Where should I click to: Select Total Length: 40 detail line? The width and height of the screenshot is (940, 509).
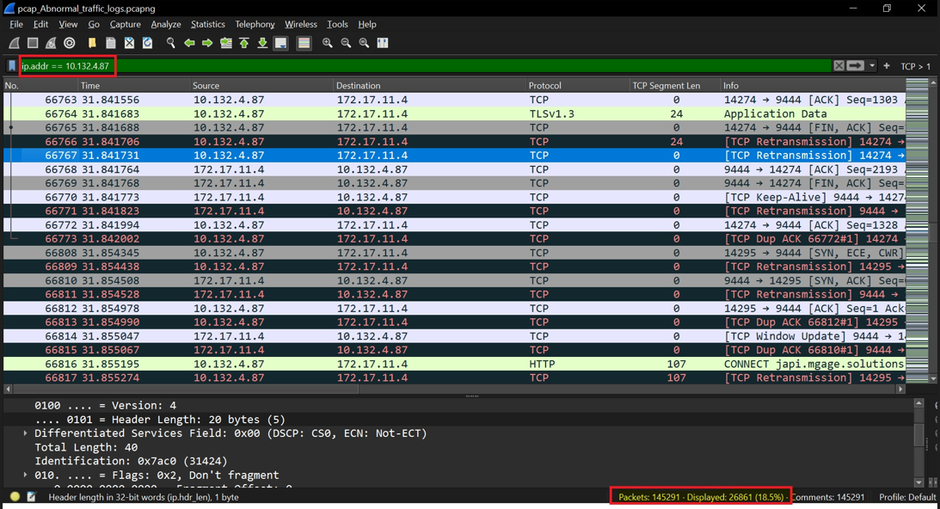86,447
